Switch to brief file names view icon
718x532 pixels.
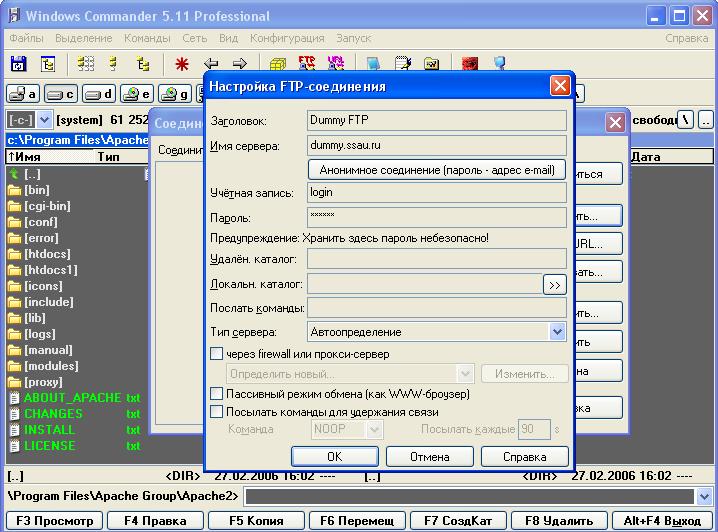pos(85,64)
